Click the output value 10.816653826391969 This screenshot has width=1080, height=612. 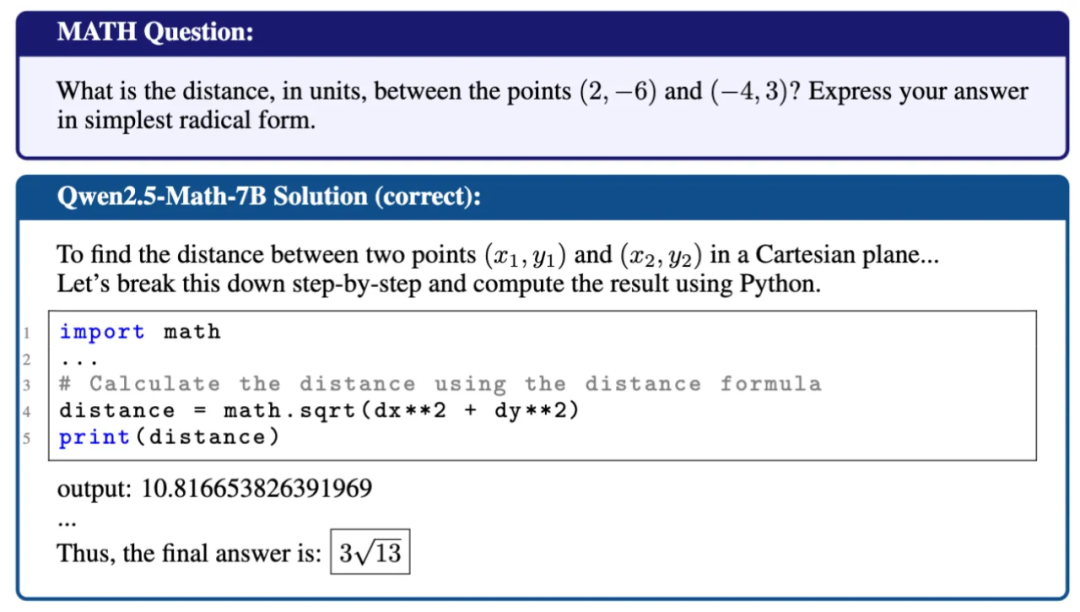[257, 489]
